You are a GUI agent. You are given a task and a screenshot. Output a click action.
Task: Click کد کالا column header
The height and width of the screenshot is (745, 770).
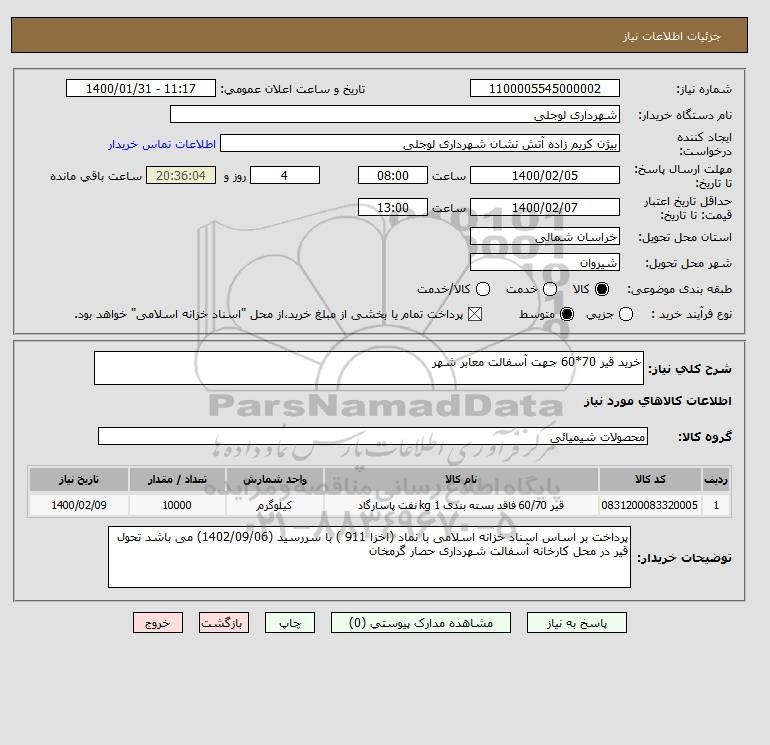click(650, 479)
